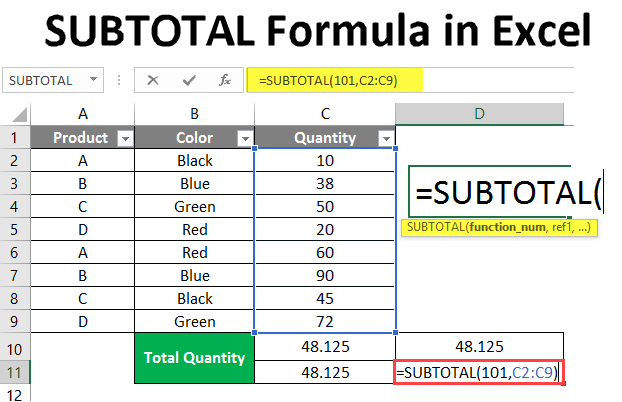Select the Blue cell in row 7
Screen dimensions: 622x402
pos(194,276)
